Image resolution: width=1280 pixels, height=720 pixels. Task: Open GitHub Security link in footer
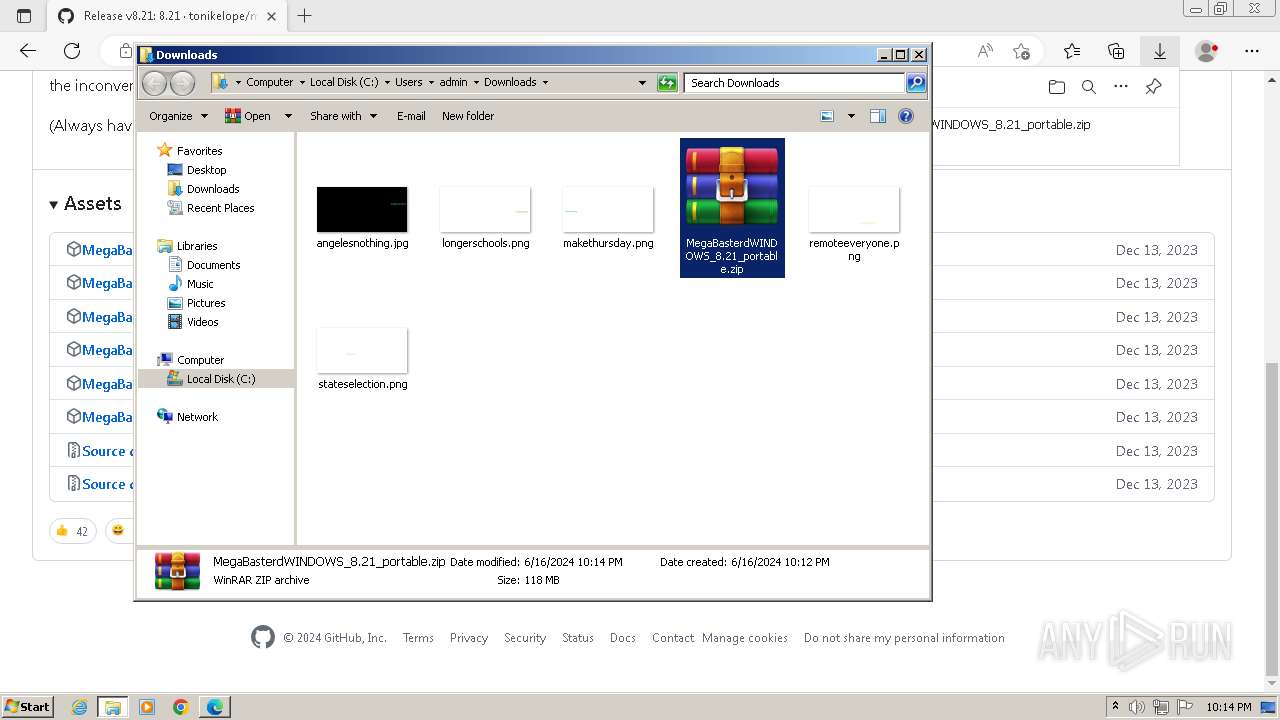click(525, 638)
